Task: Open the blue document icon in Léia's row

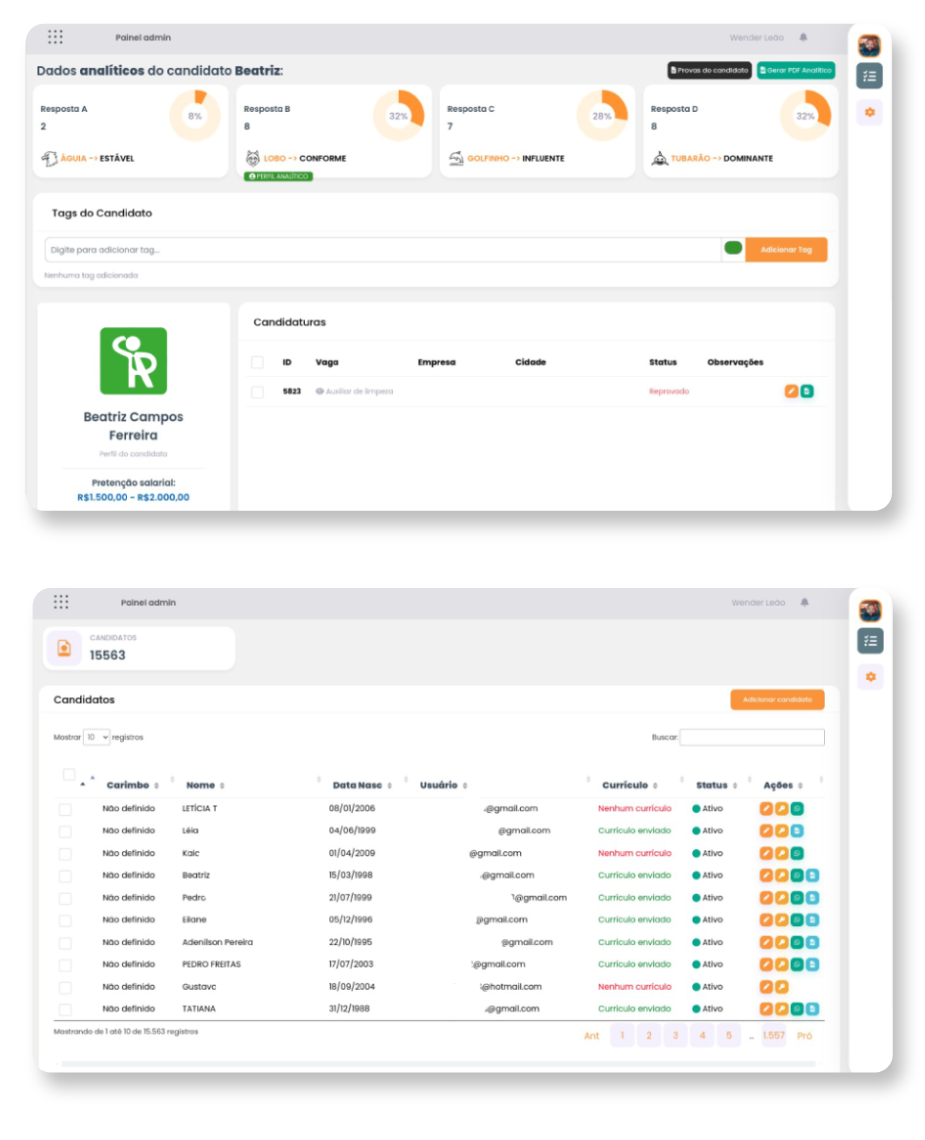Action: coord(797,830)
